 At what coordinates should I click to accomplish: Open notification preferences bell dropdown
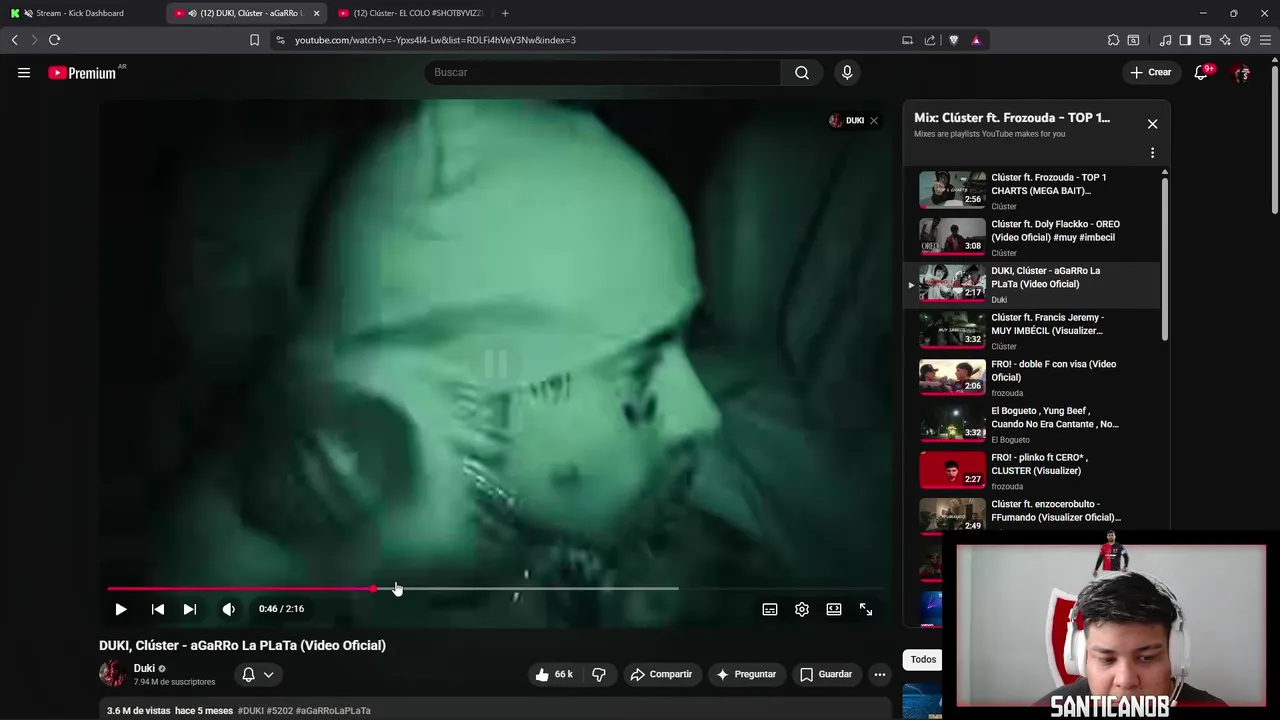pos(258,675)
